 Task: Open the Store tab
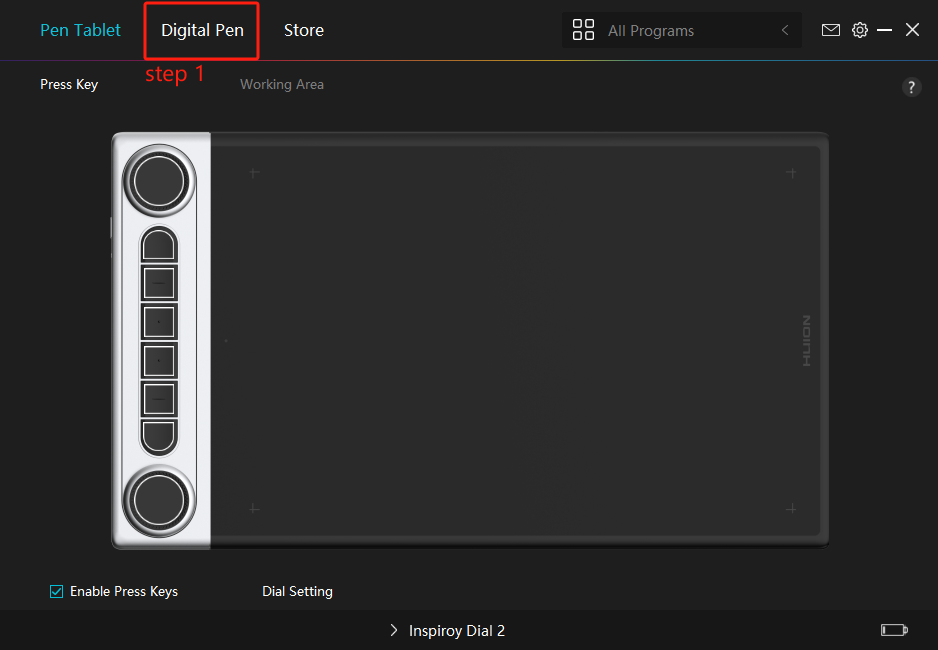(303, 30)
